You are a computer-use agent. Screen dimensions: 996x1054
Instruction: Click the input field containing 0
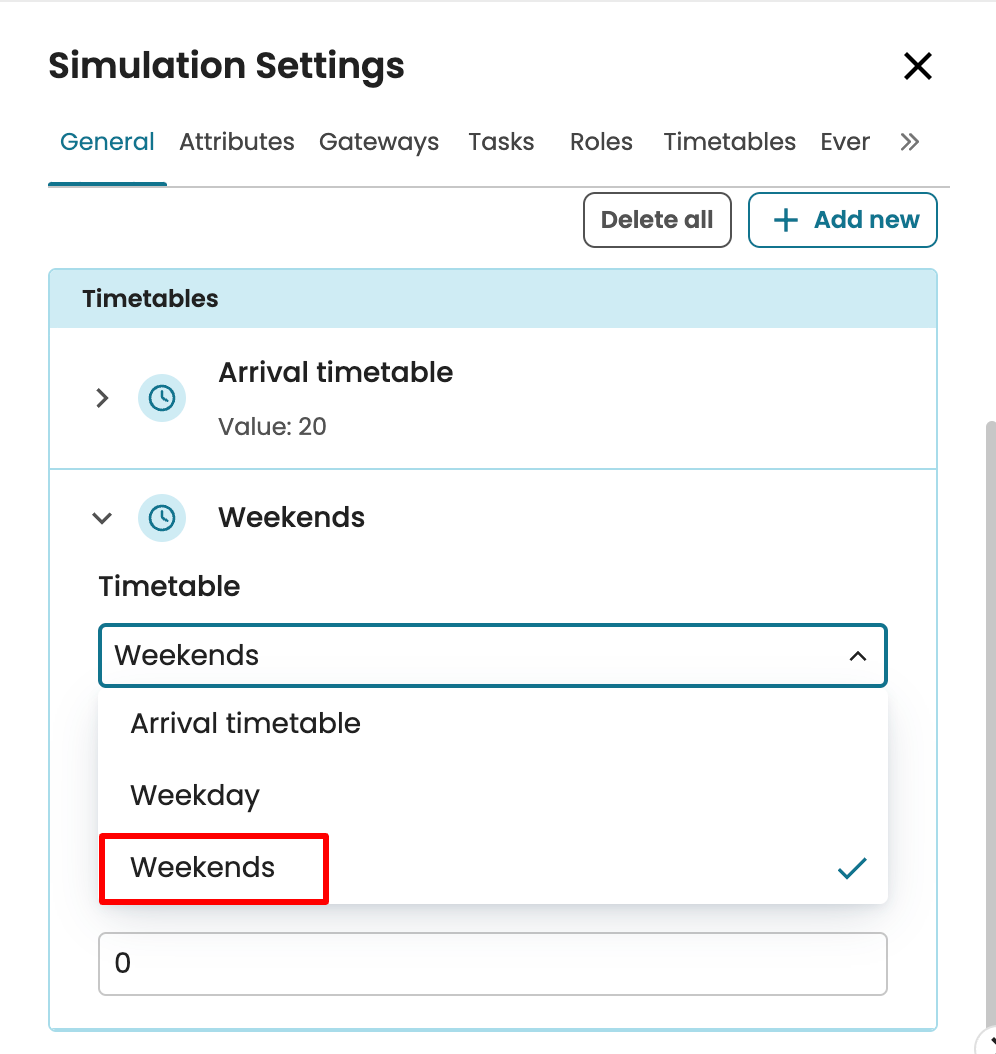492,964
